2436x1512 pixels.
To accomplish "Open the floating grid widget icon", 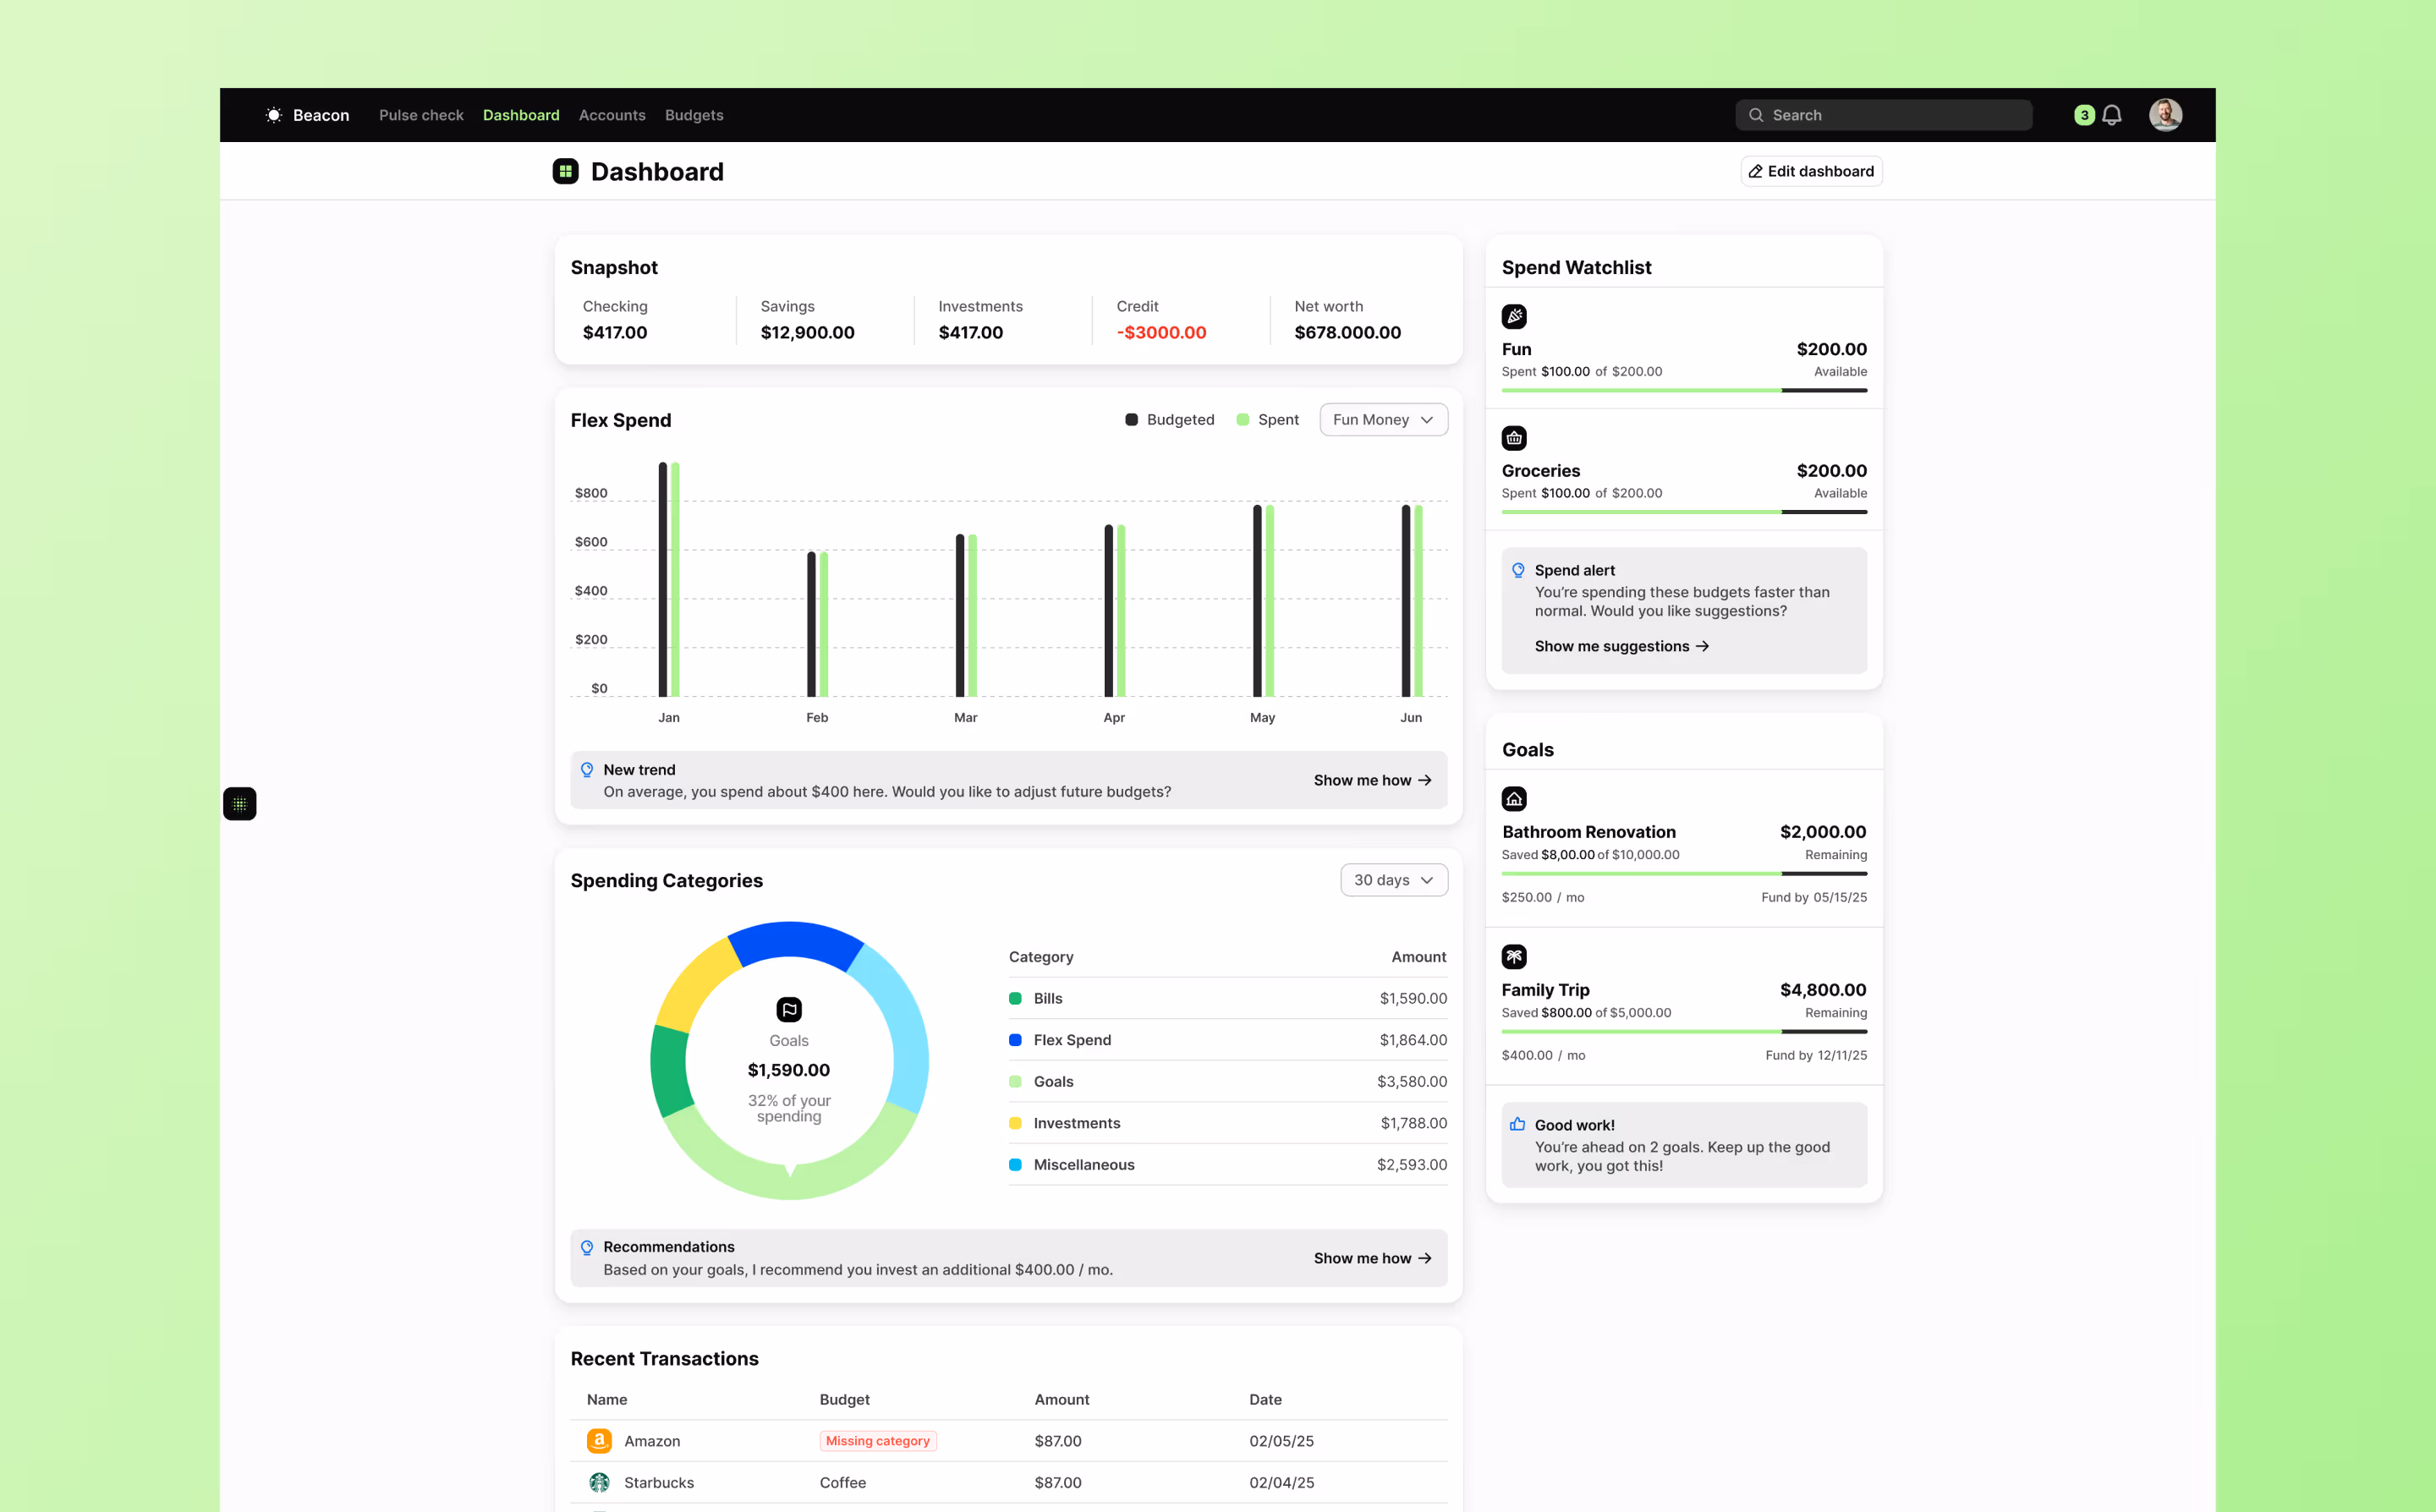I will [240, 804].
